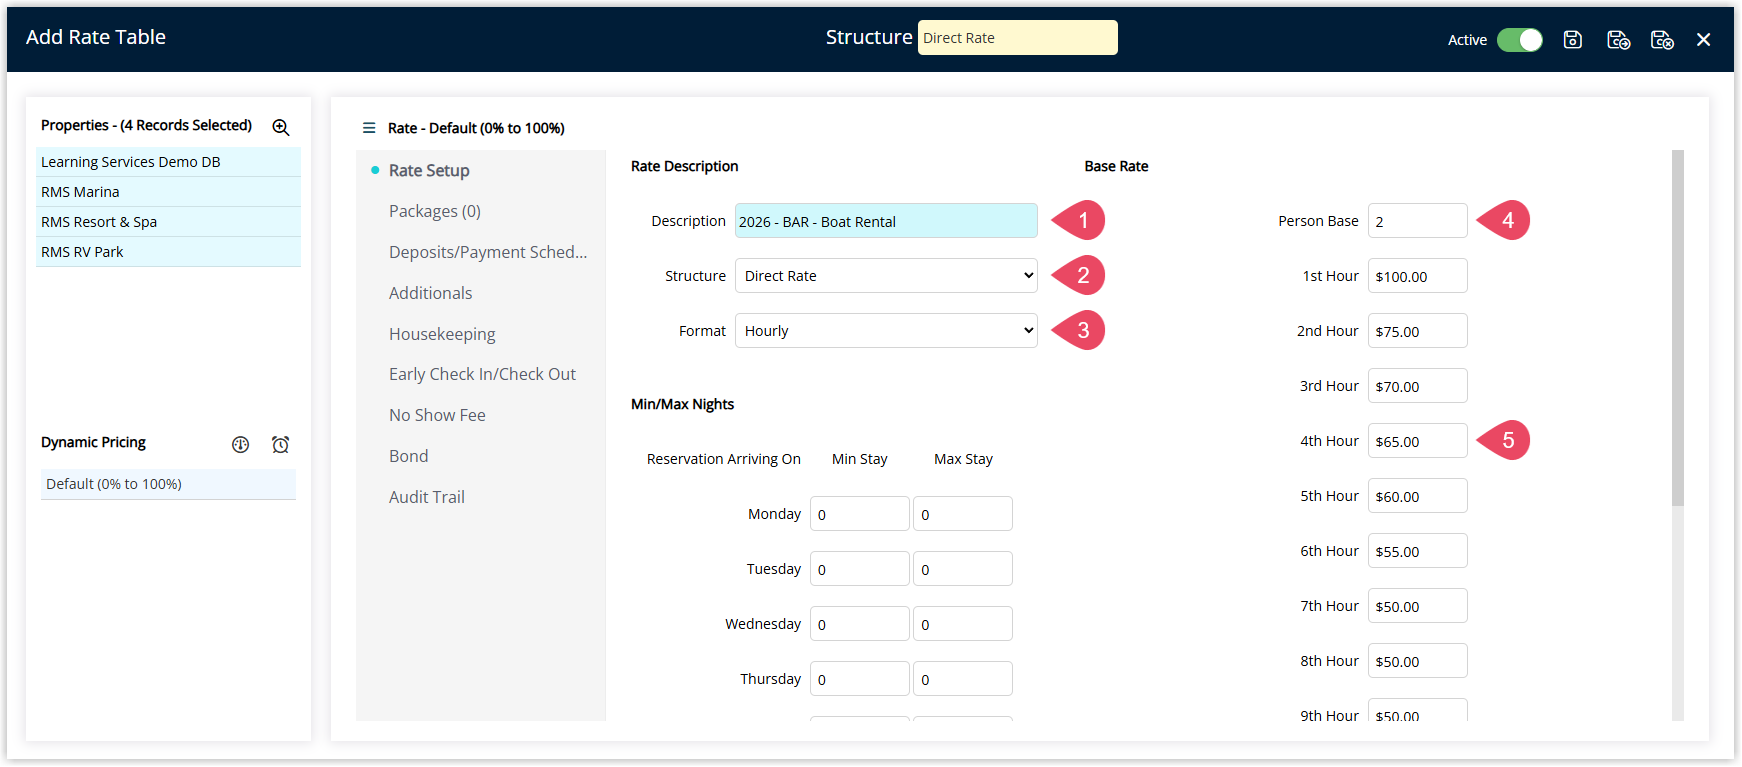Click the 1st Hour rate field
The height and width of the screenshot is (767, 1742).
click(1418, 276)
